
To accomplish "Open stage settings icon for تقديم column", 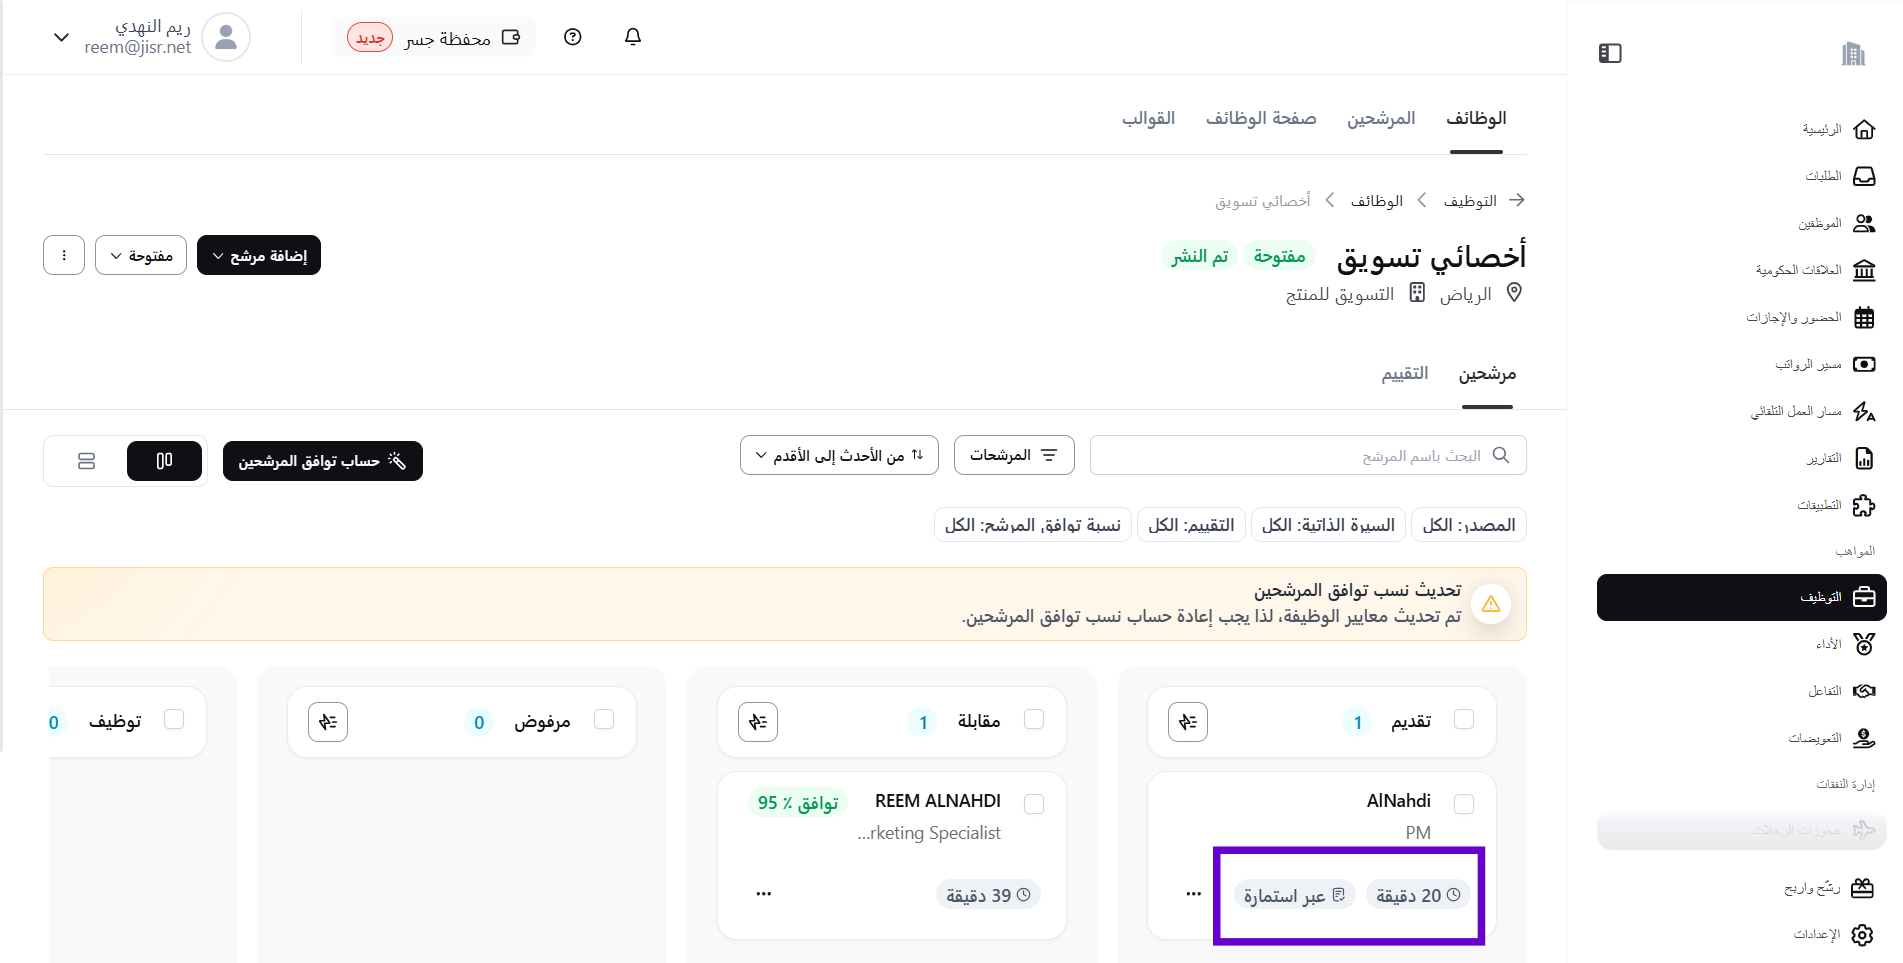I will (x=1187, y=722).
